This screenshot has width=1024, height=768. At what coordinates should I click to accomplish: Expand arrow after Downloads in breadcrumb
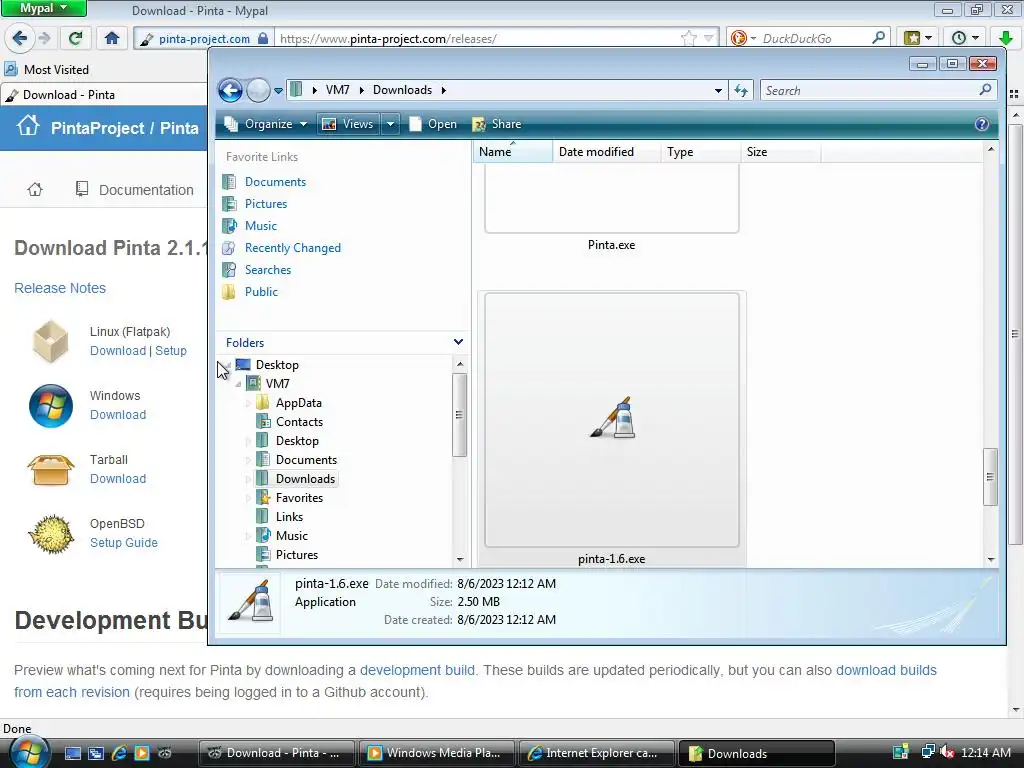coord(444,90)
